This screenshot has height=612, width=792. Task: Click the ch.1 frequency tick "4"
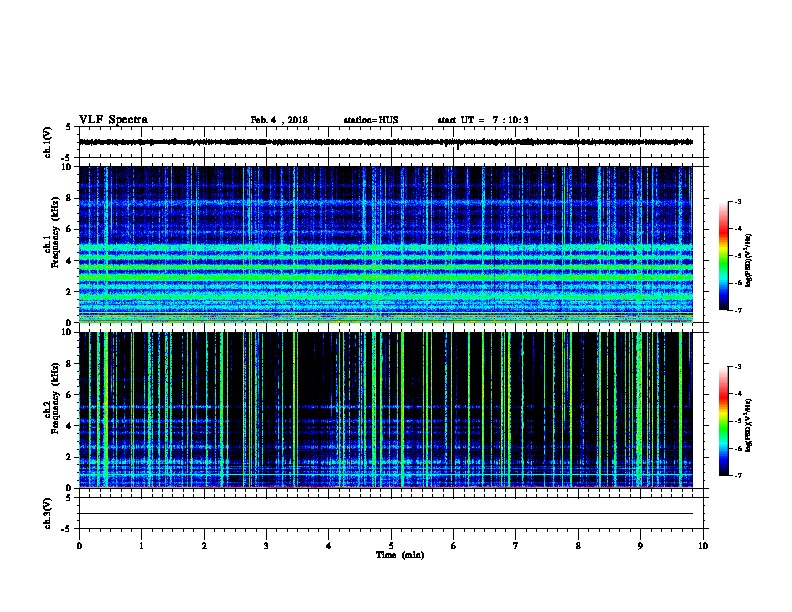click(70, 261)
